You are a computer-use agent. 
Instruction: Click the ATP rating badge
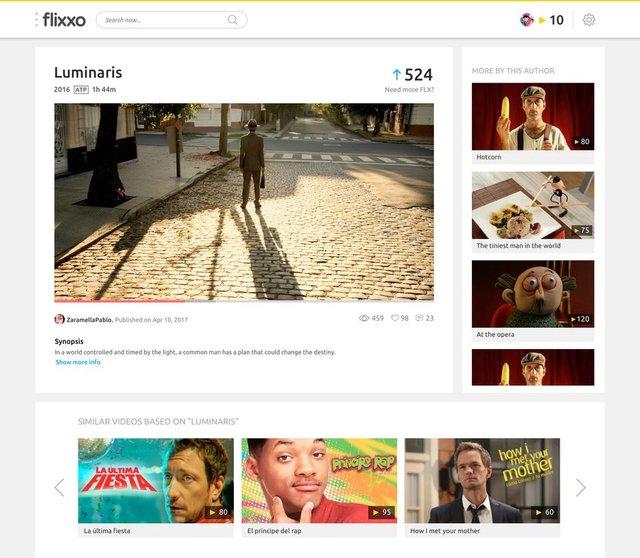click(x=81, y=89)
